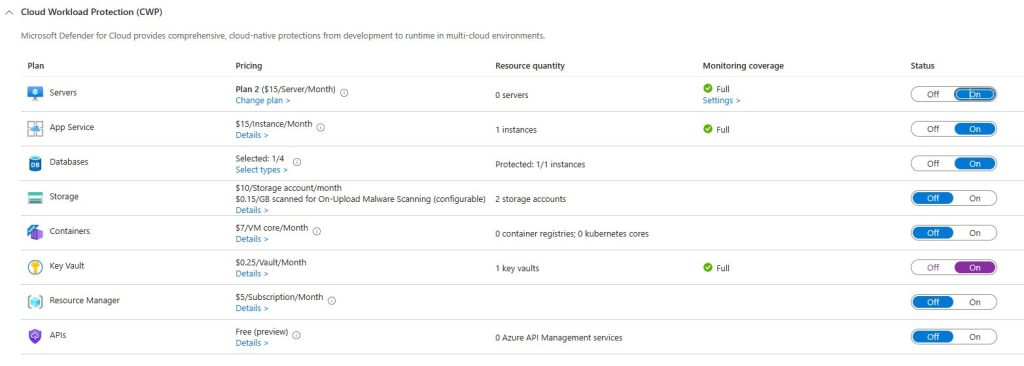Click the Storage plan icon

[x=35, y=198]
